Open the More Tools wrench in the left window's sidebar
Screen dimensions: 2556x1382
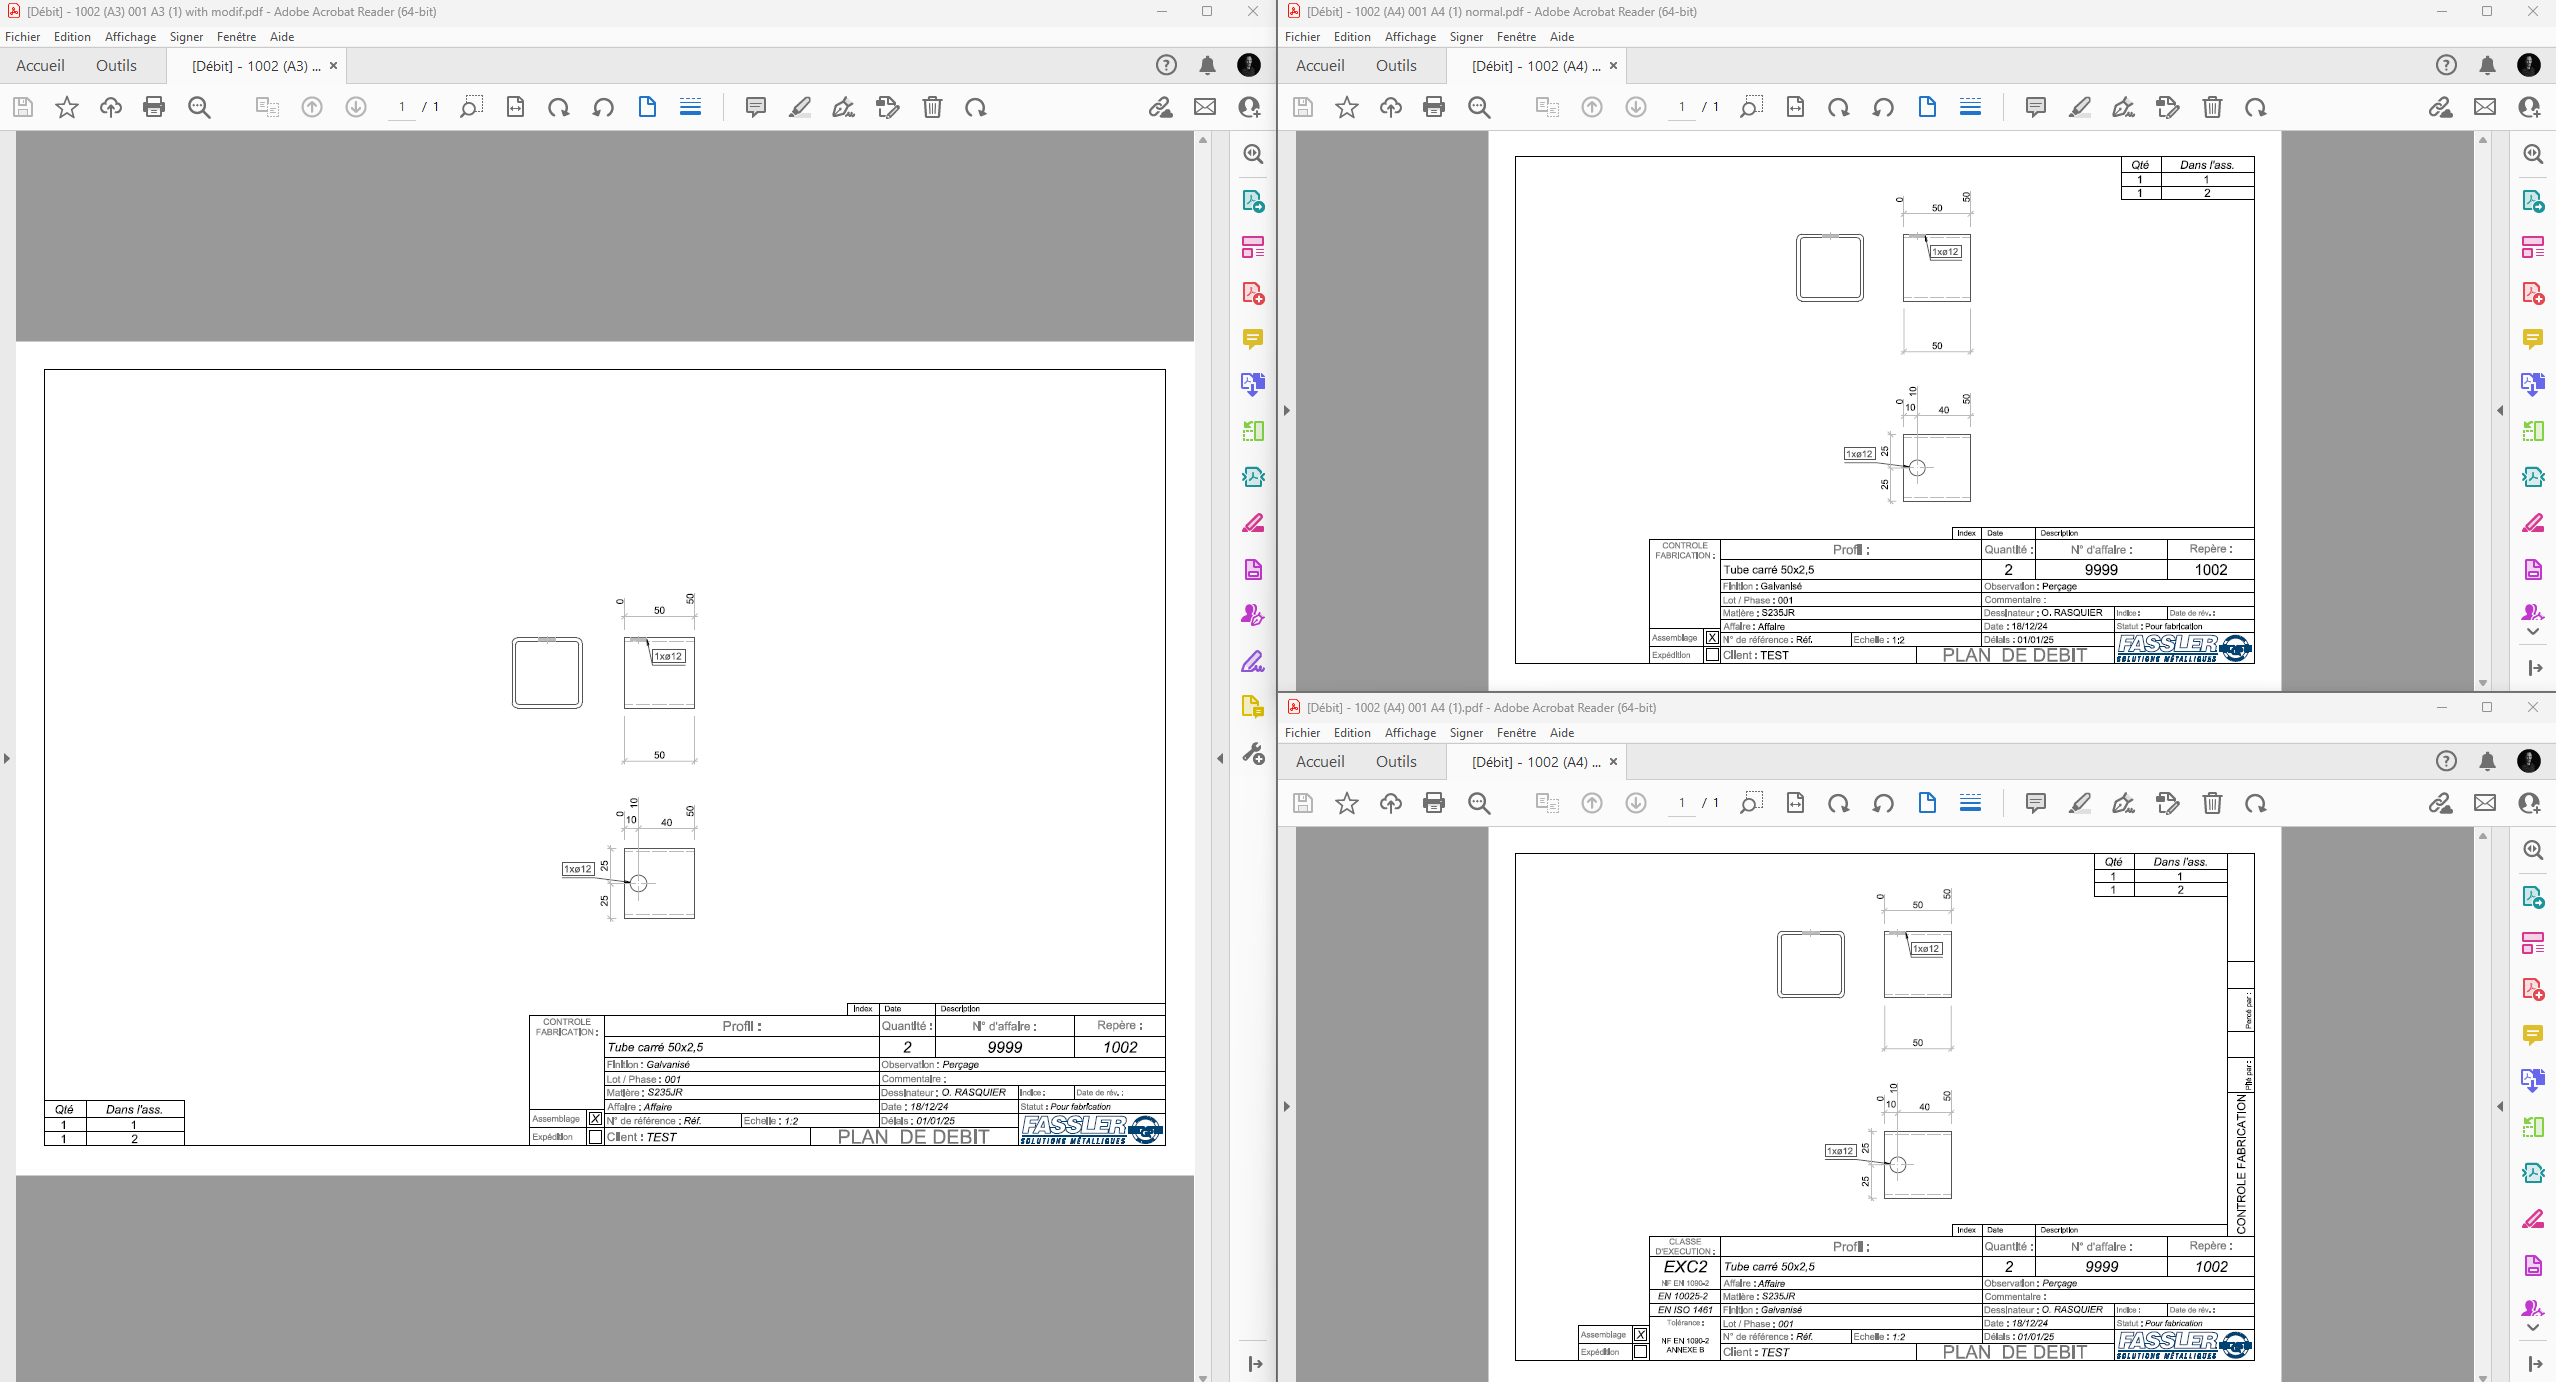(1253, 753)
